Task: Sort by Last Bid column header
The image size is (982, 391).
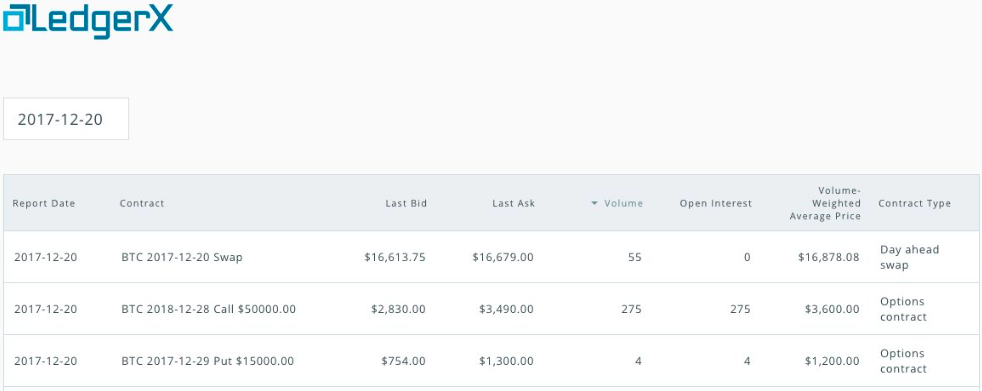Action: (406, 203)
